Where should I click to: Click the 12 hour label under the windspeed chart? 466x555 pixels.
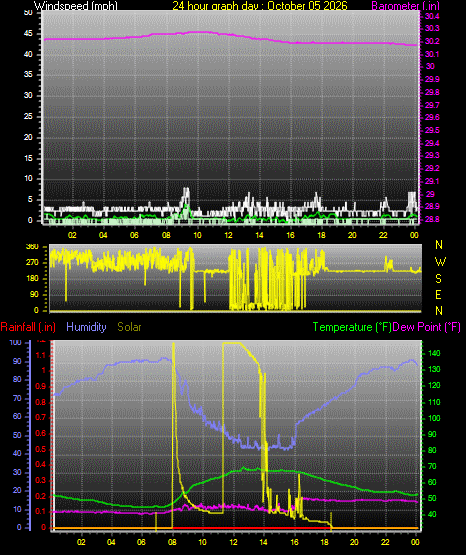[228, 235]
